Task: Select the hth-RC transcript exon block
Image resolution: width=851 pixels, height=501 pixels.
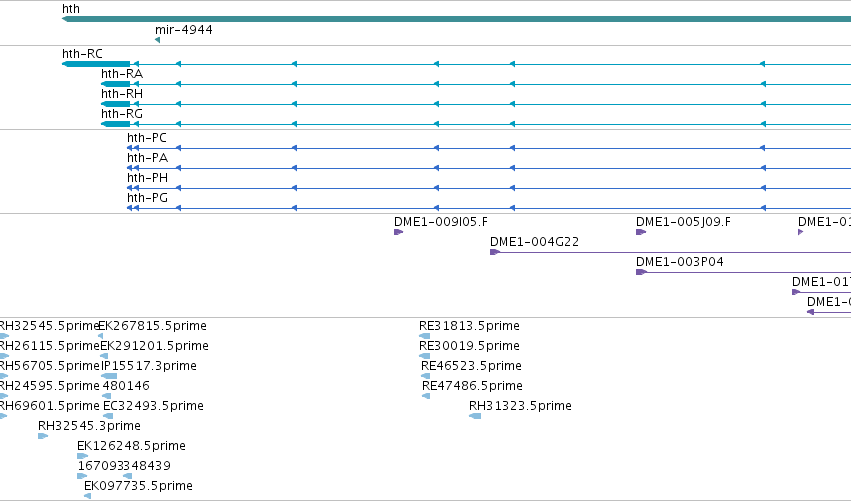Action: [x=96, y=64]
